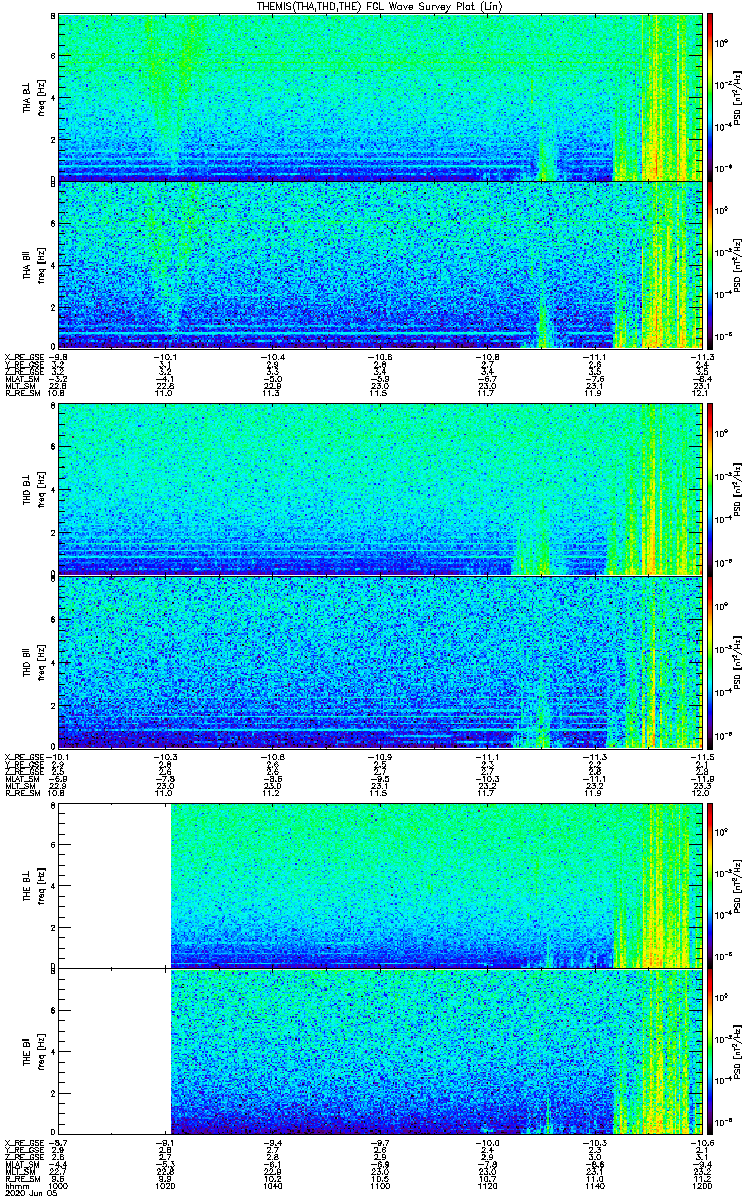Click the THD BL panel PSD color bar
Screen dimensions: 750x1200
click(710, 489)
